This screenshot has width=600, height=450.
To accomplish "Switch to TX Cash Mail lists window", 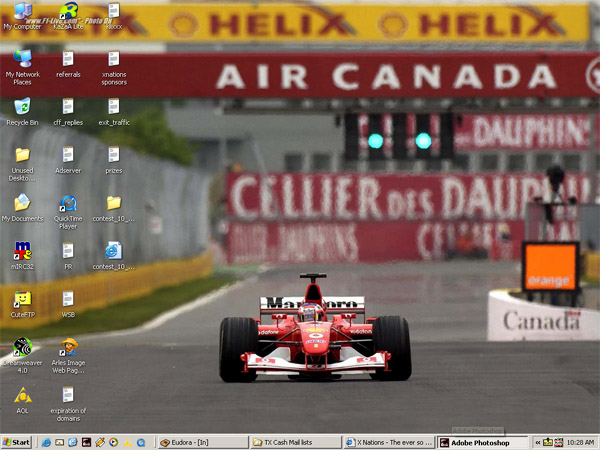I will pyautogui.click(x=294, y=442).
